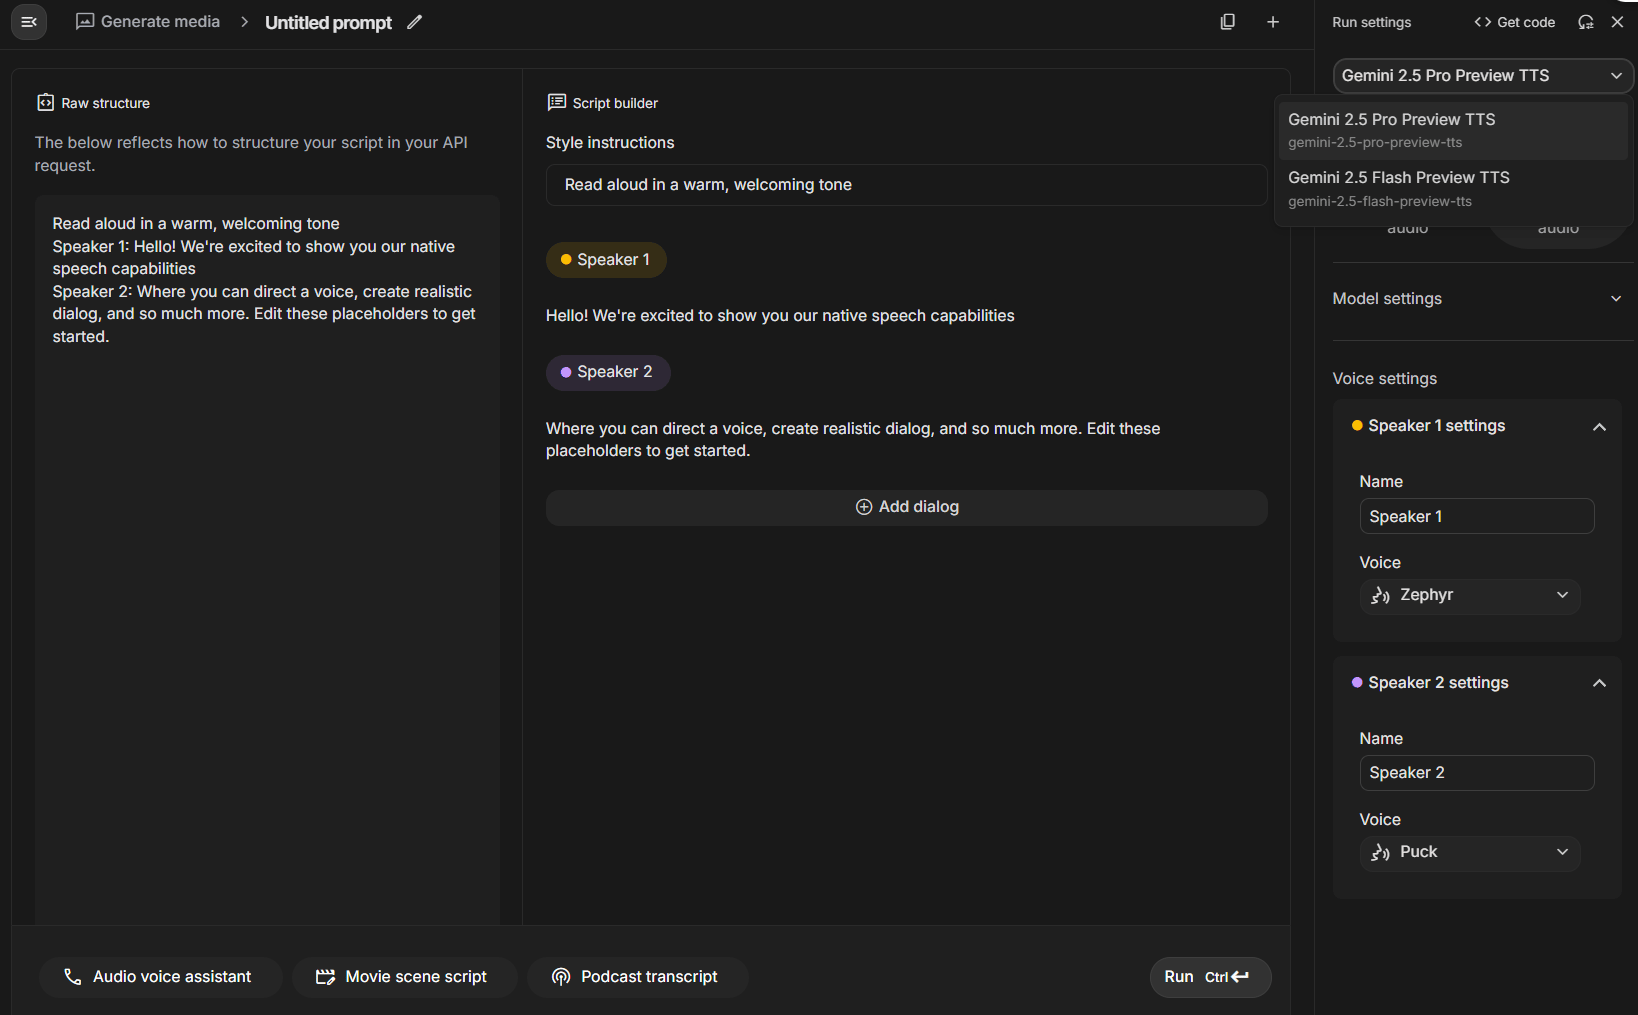Viewport: 1638px width, 1015px height.
Task: Click the Run button
Action: tap(1210, 977)
